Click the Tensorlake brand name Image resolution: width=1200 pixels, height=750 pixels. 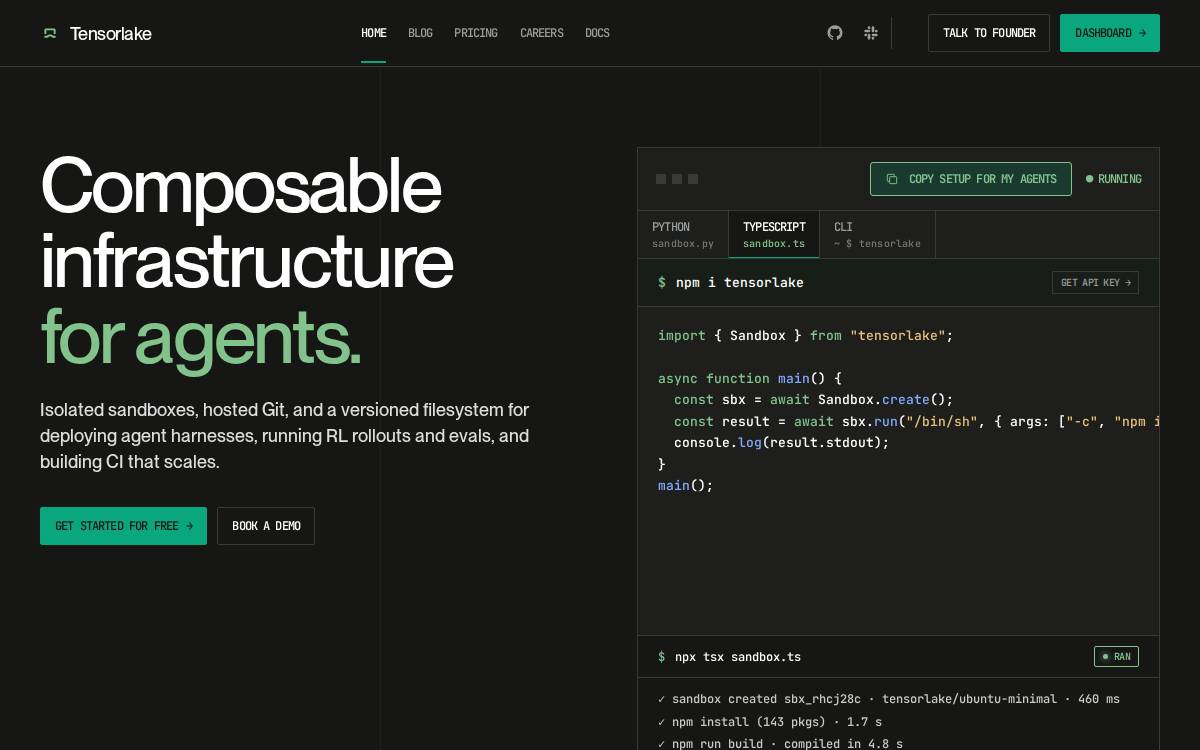coord(111,33)
